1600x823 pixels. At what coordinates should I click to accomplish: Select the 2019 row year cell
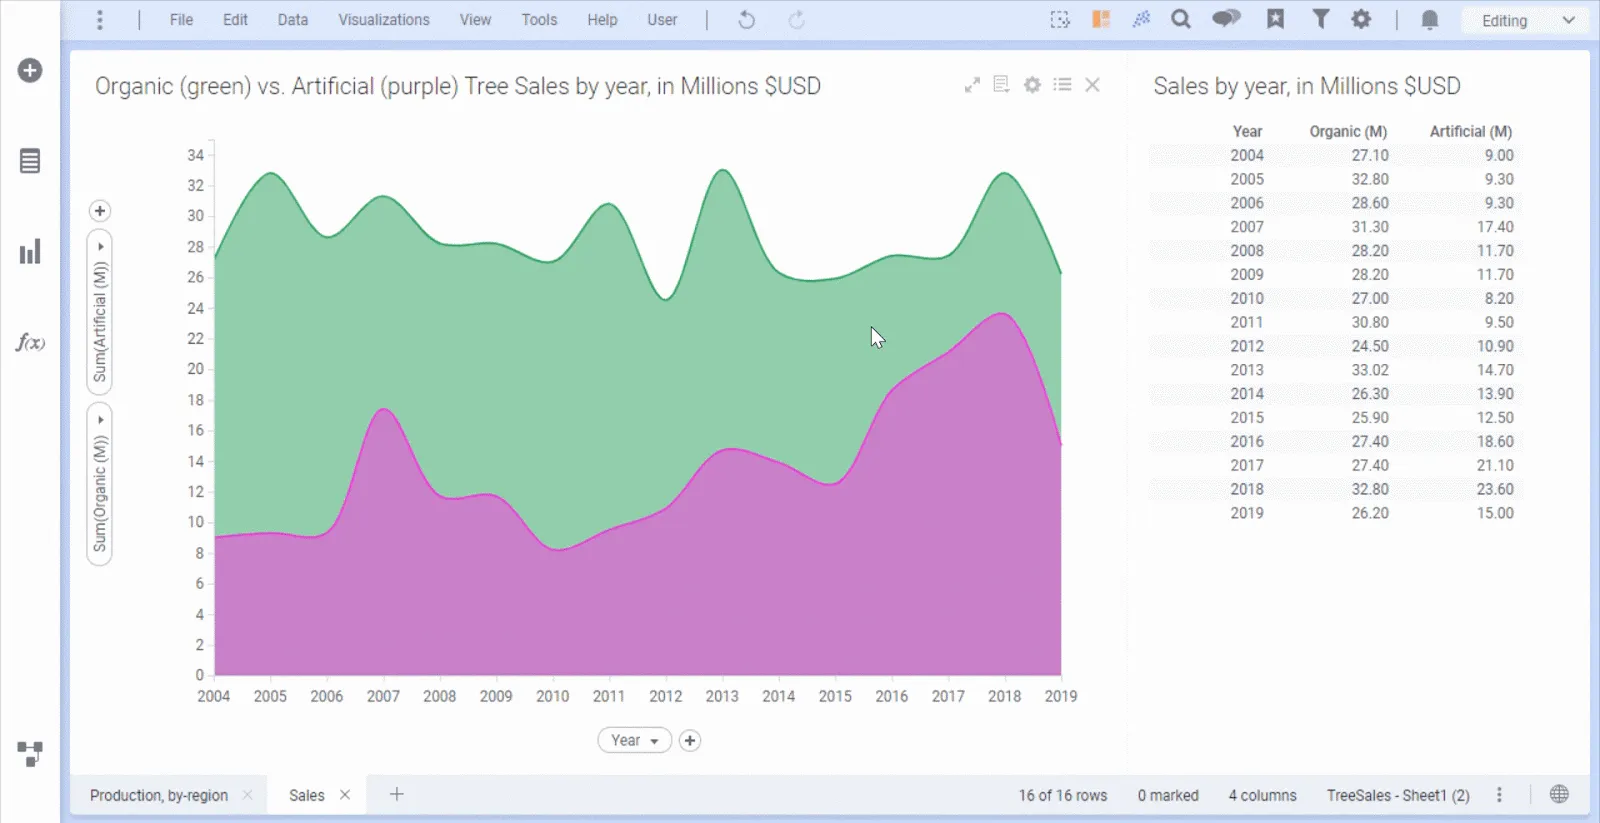1247,513
